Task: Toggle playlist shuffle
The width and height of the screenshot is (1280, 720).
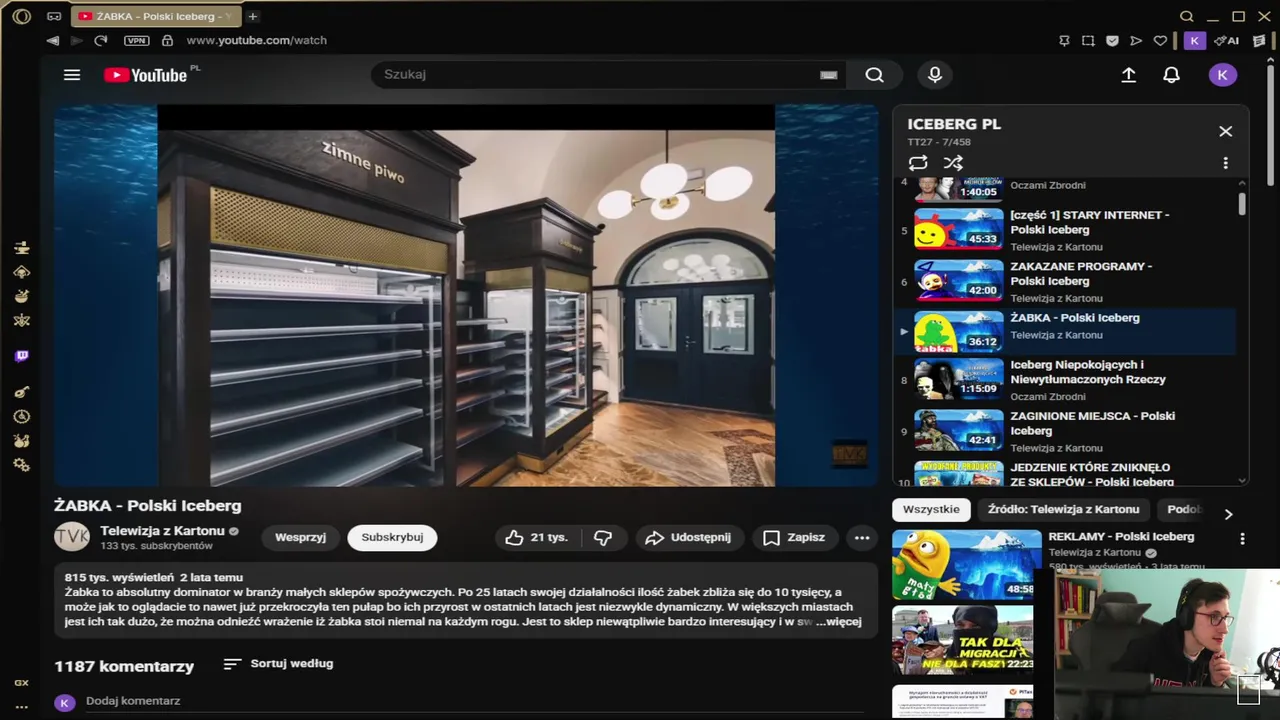Action: point(953,163)
